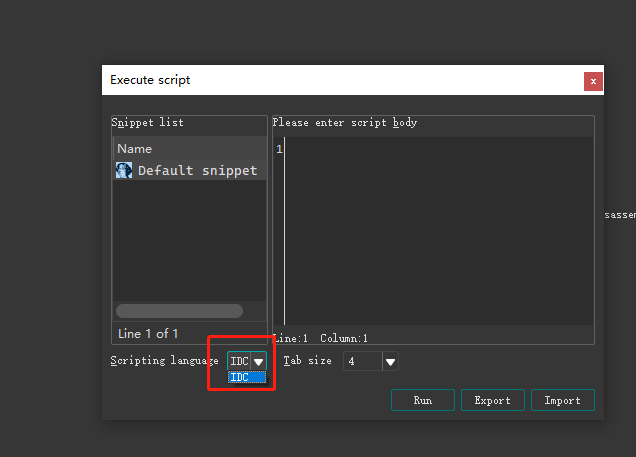This screenshot has width=636, height=457.
Task: Click the Export button
Action: click(492, 400)
